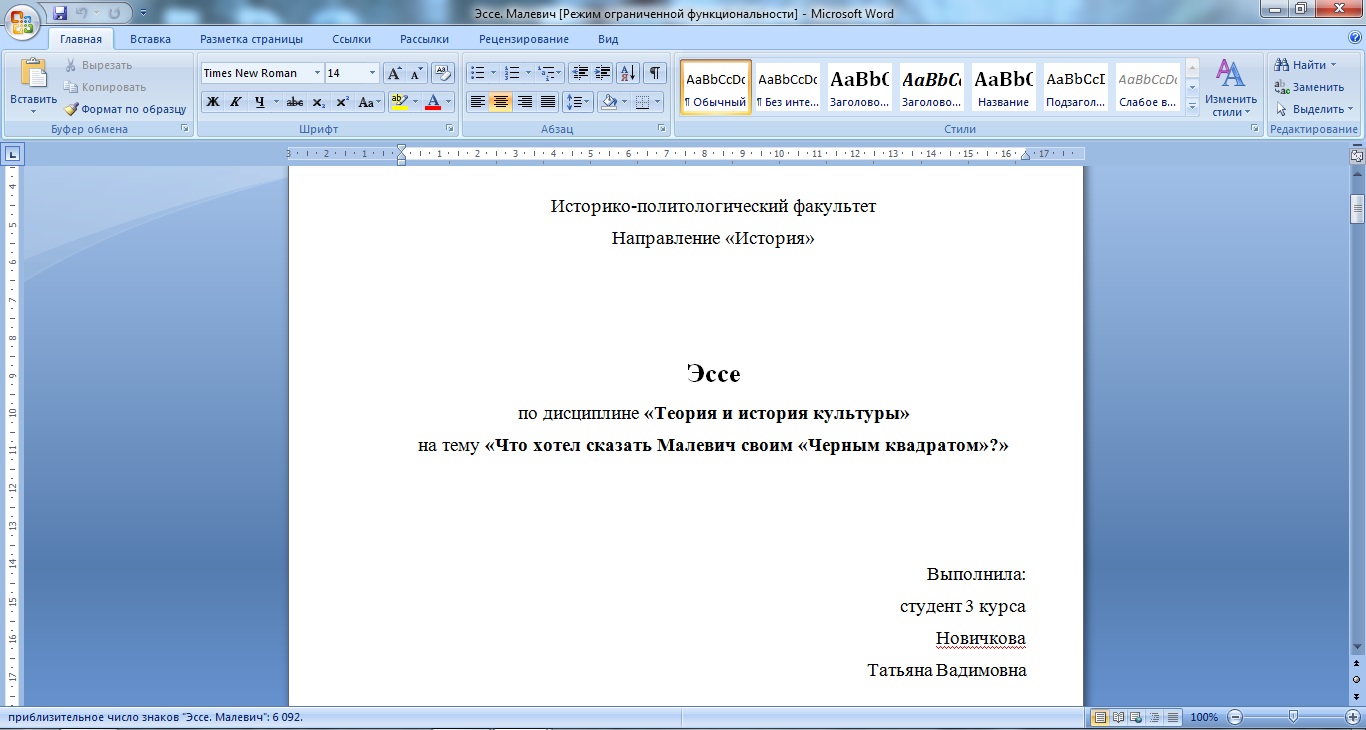Click the Эссе heading in document
Screen dimensions: 1366x730
(x=714, y=374)
